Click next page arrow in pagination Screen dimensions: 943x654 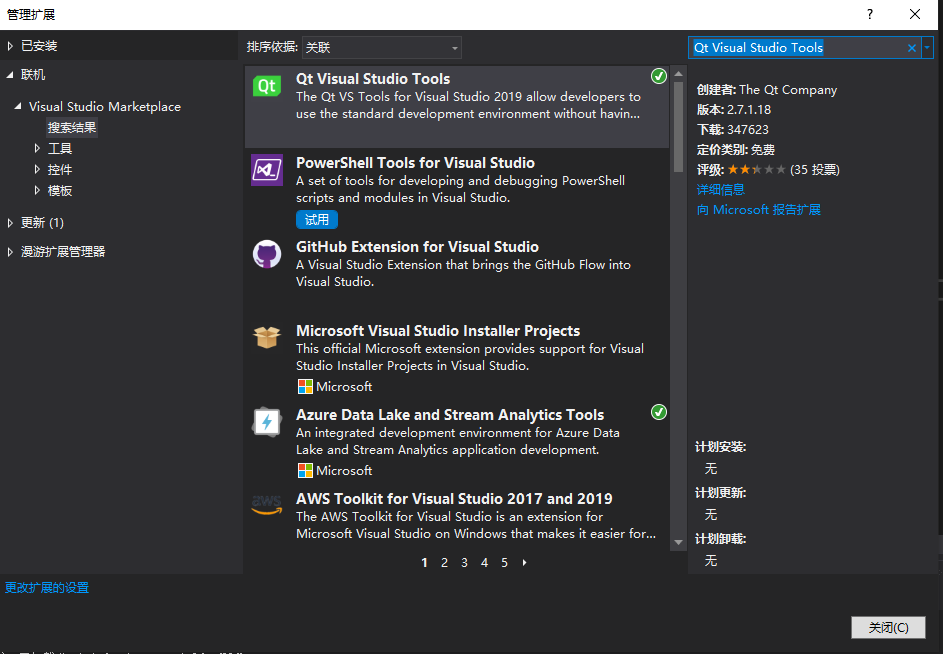tap(524, 563)
